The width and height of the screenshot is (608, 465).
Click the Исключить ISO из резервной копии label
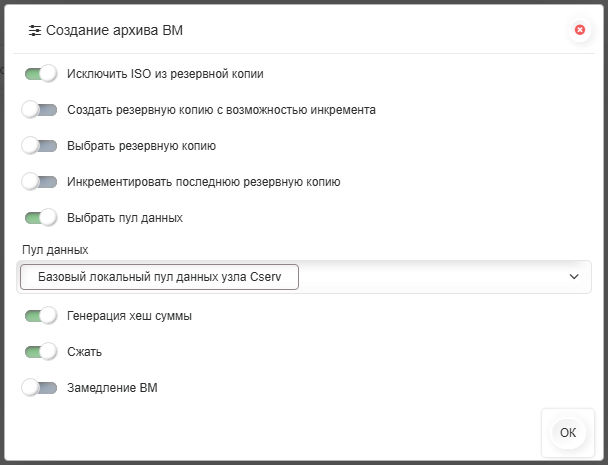click(x=165, y=74)
